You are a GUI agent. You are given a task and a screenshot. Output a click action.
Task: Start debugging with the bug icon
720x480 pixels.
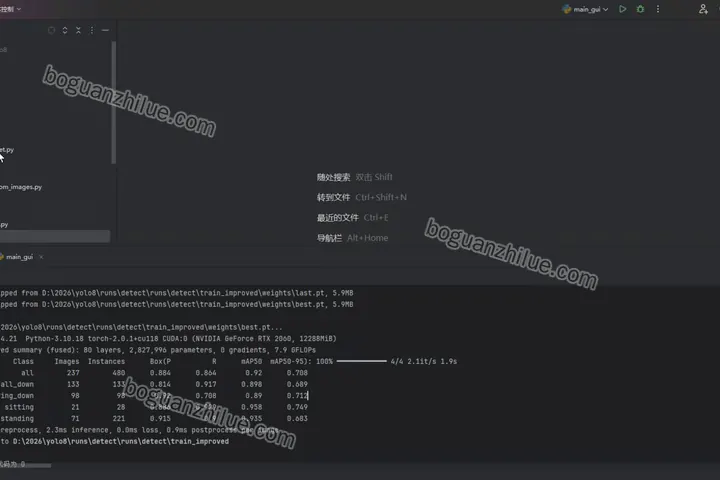pos(640,9)
